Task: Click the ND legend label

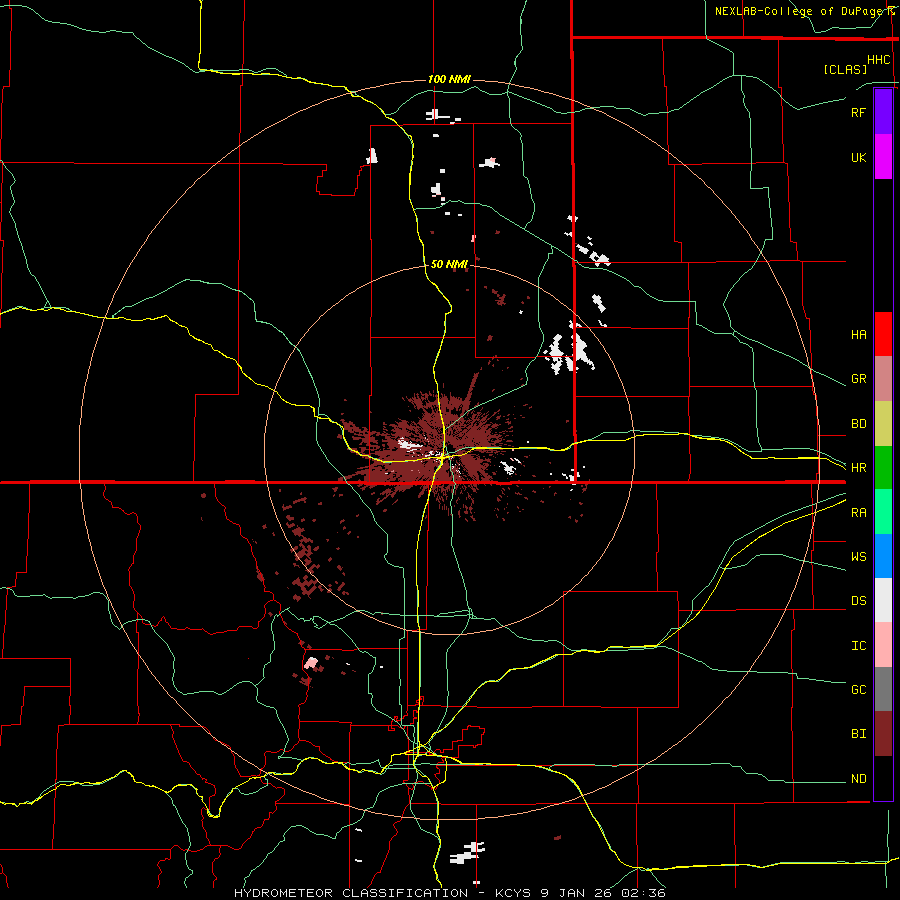Action: pos(858,779)
